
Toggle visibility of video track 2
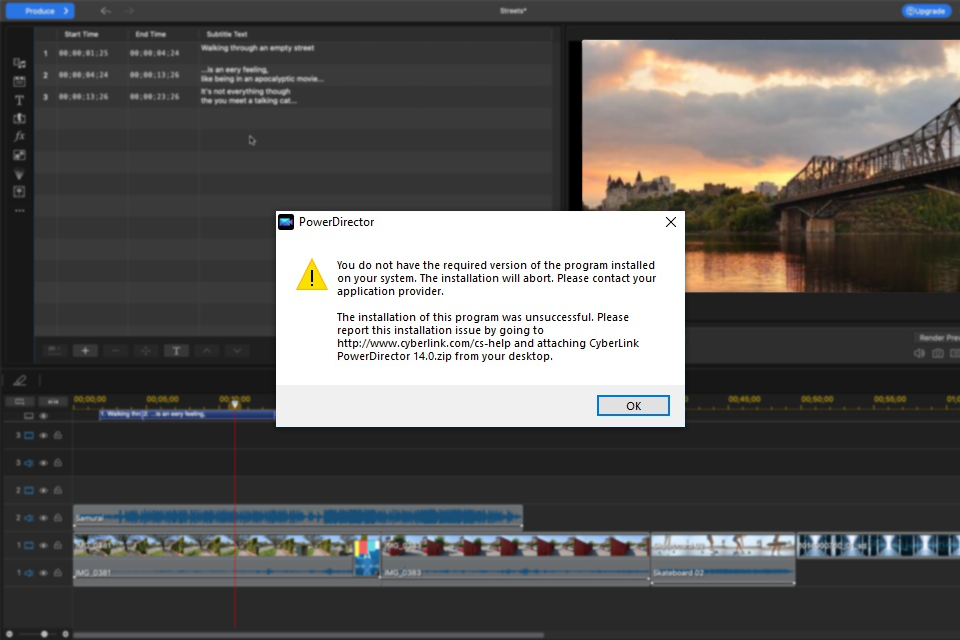(43, 491)
